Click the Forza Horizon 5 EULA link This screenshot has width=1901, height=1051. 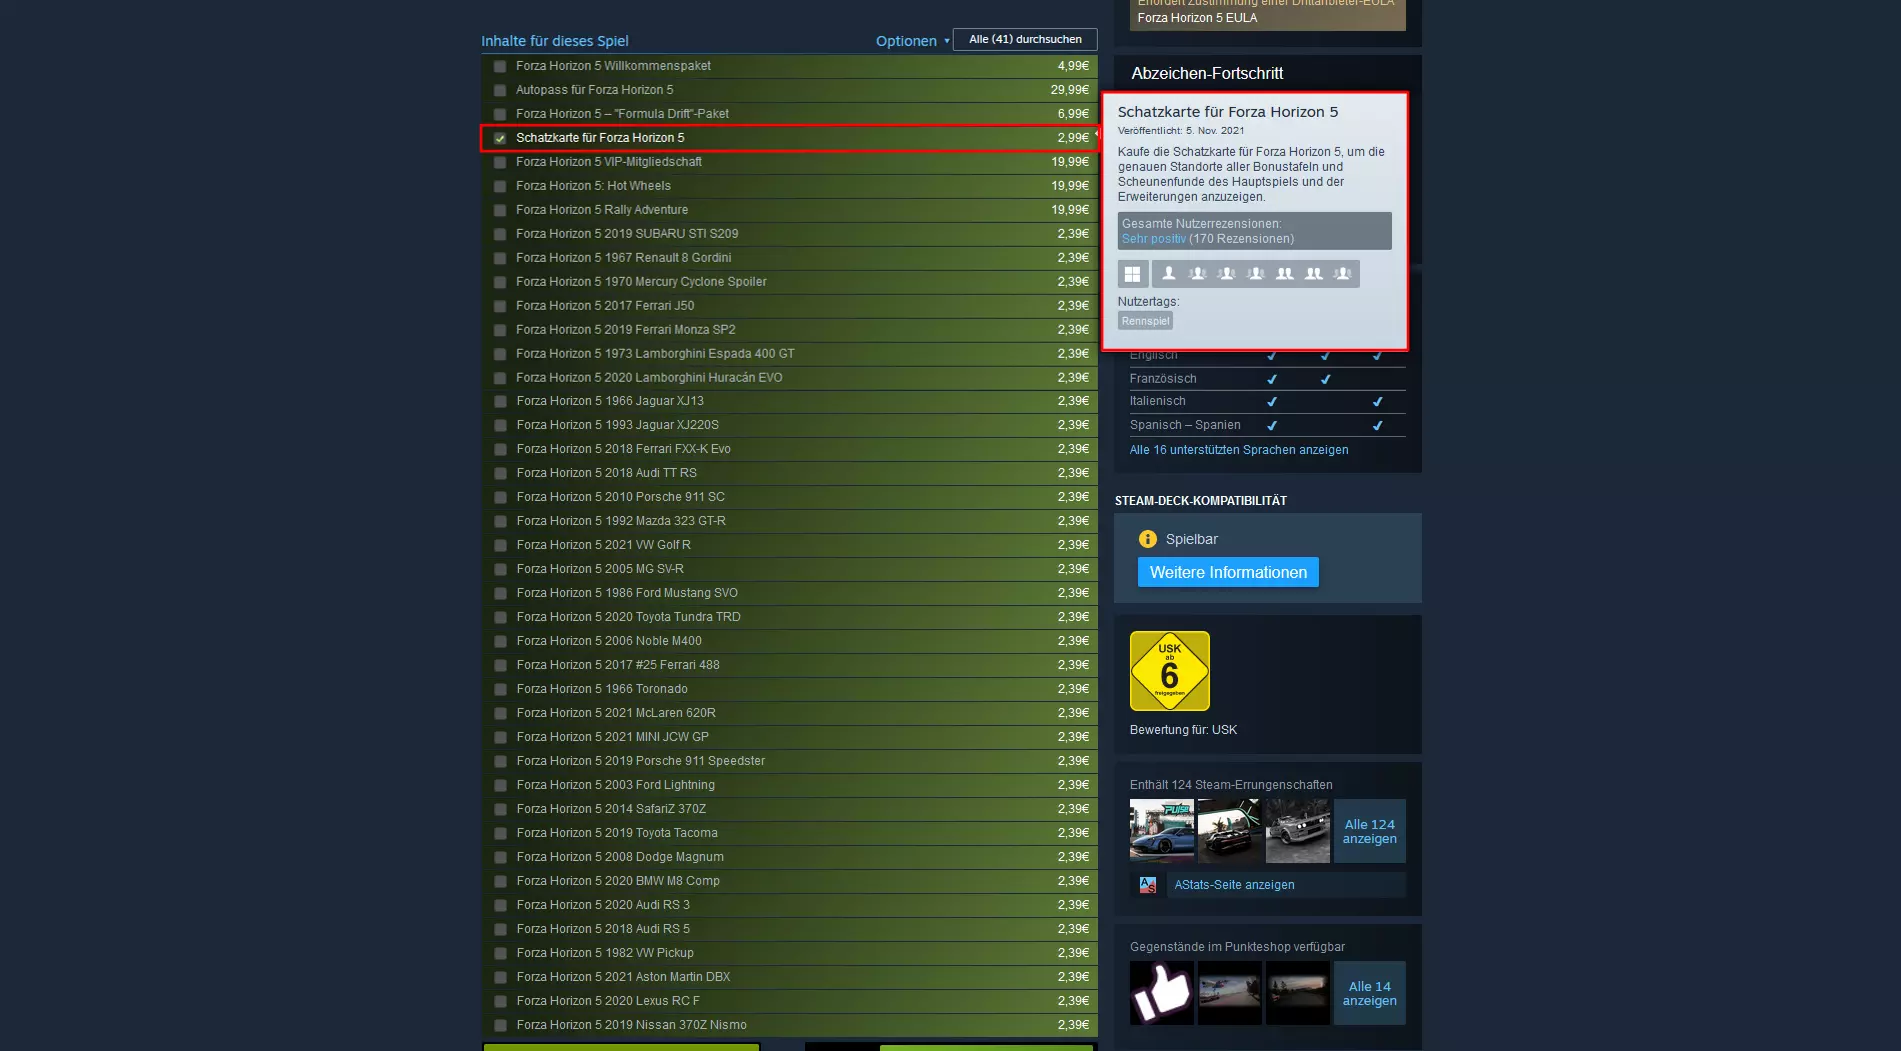(x=1197, y=18)
